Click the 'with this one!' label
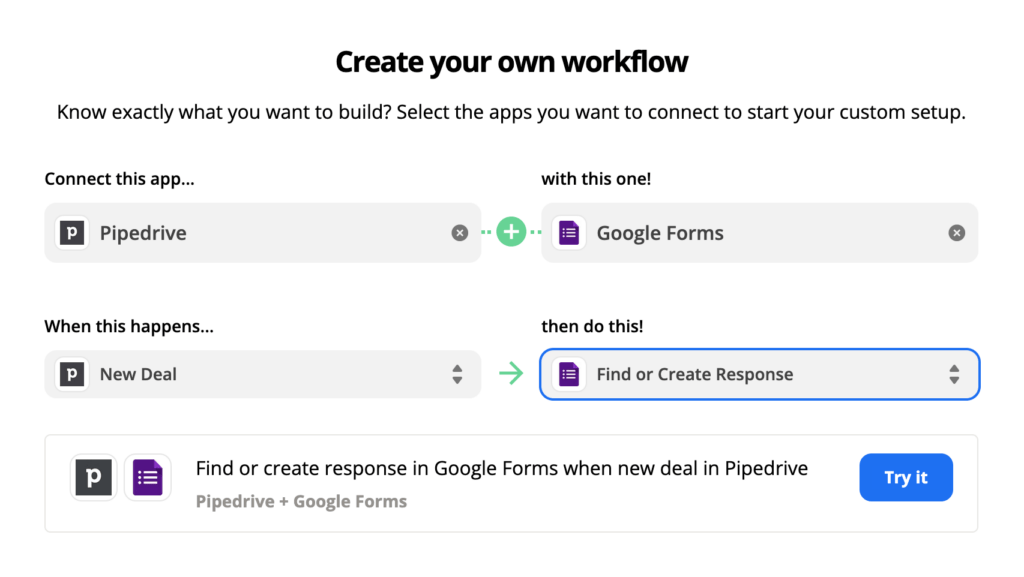Image resolution: width=1024 pixels, height=577 pixels. 596,179
